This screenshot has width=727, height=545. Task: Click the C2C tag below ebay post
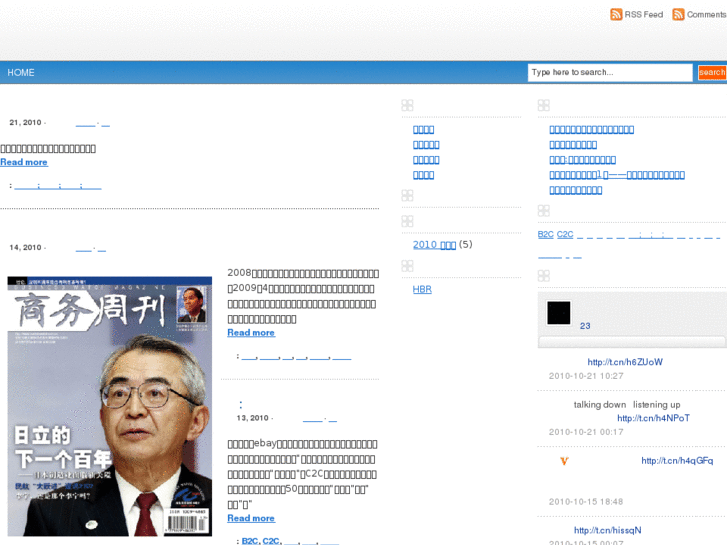[271, 541]
